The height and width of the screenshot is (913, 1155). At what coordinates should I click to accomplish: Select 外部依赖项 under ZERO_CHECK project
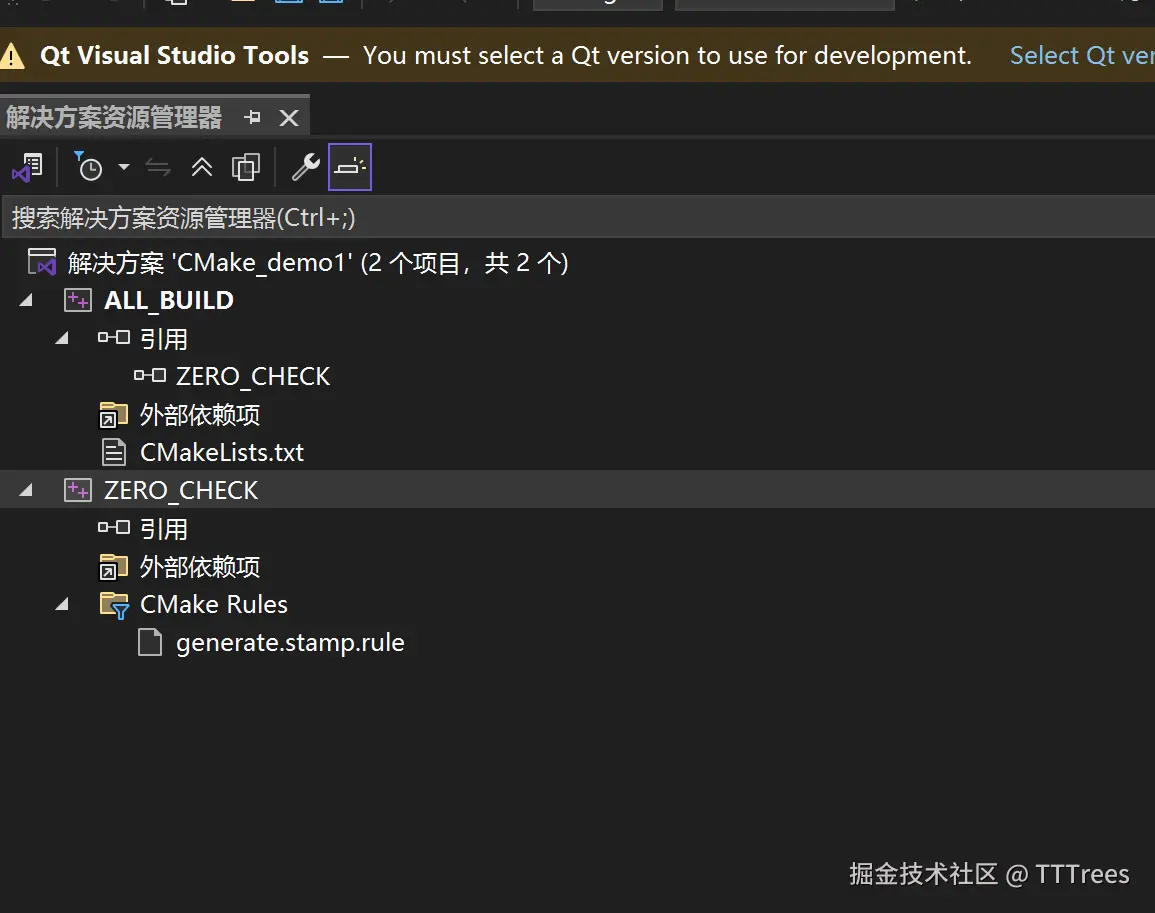pyautogui.click(x=200, y=567)
